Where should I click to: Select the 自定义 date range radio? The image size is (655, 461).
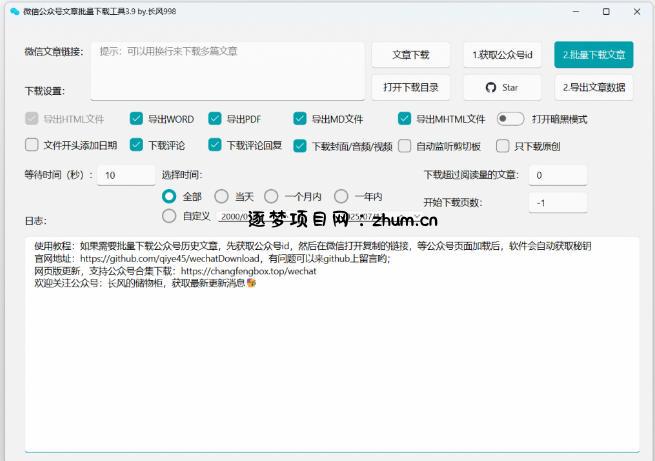169,216
